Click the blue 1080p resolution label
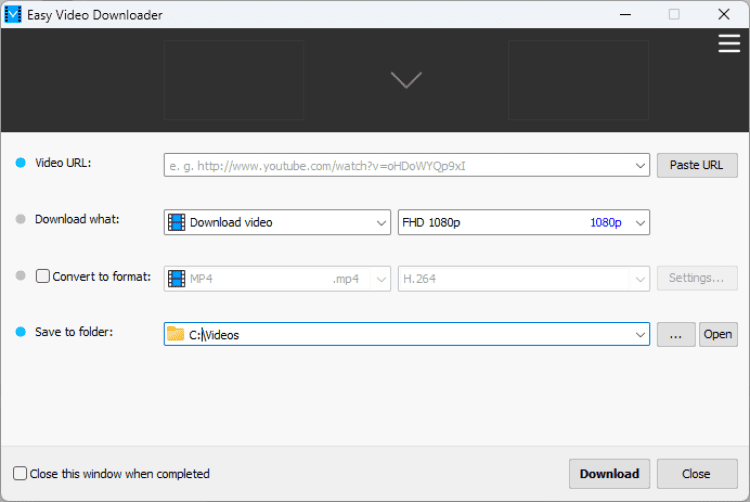Viewport: 750px width, 502px height. coord(606,223)
